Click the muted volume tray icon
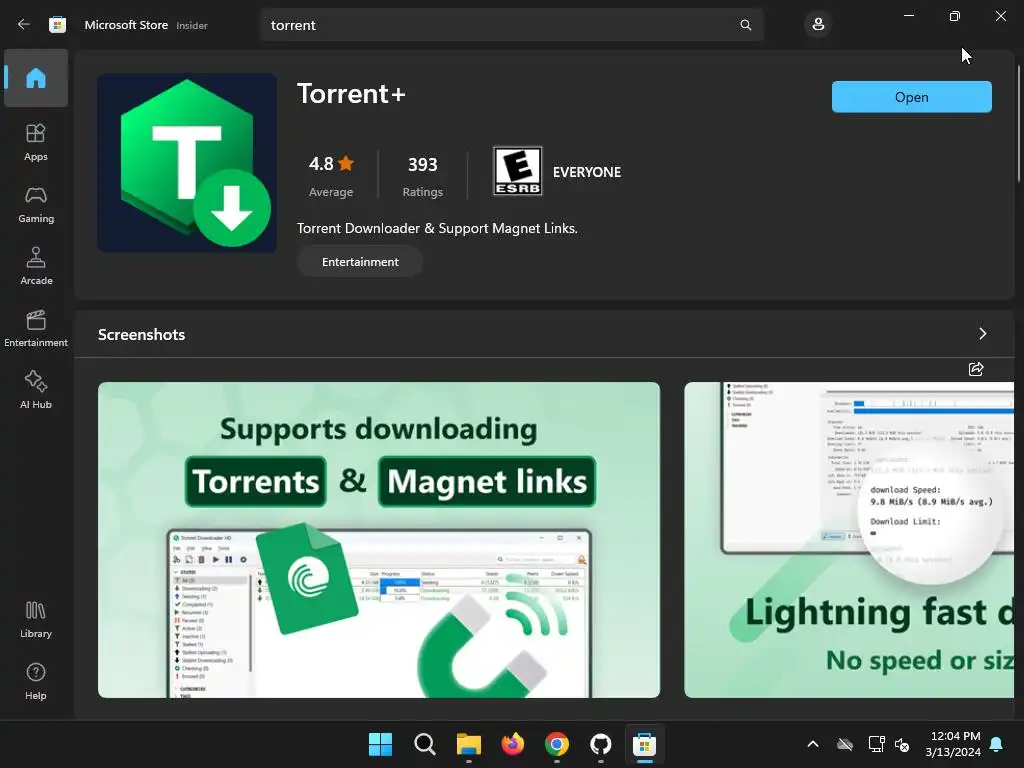 902,744
